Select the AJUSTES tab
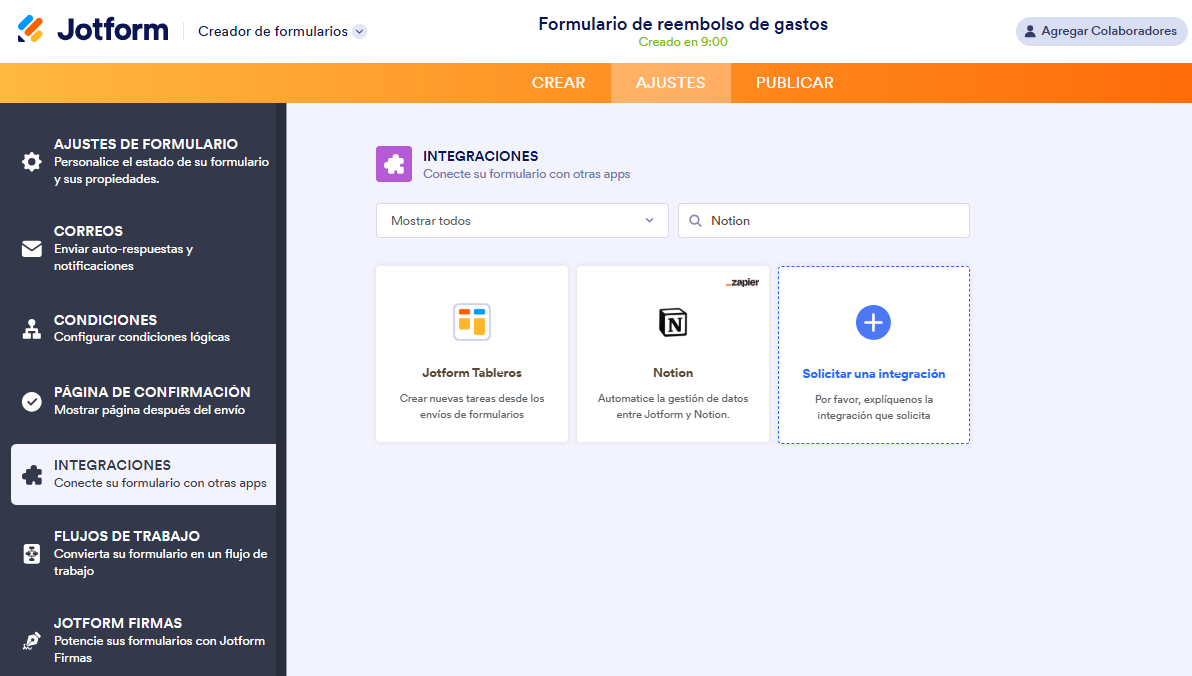The width and height of the screenshot is (1192, 676). [x=670, y=83]
